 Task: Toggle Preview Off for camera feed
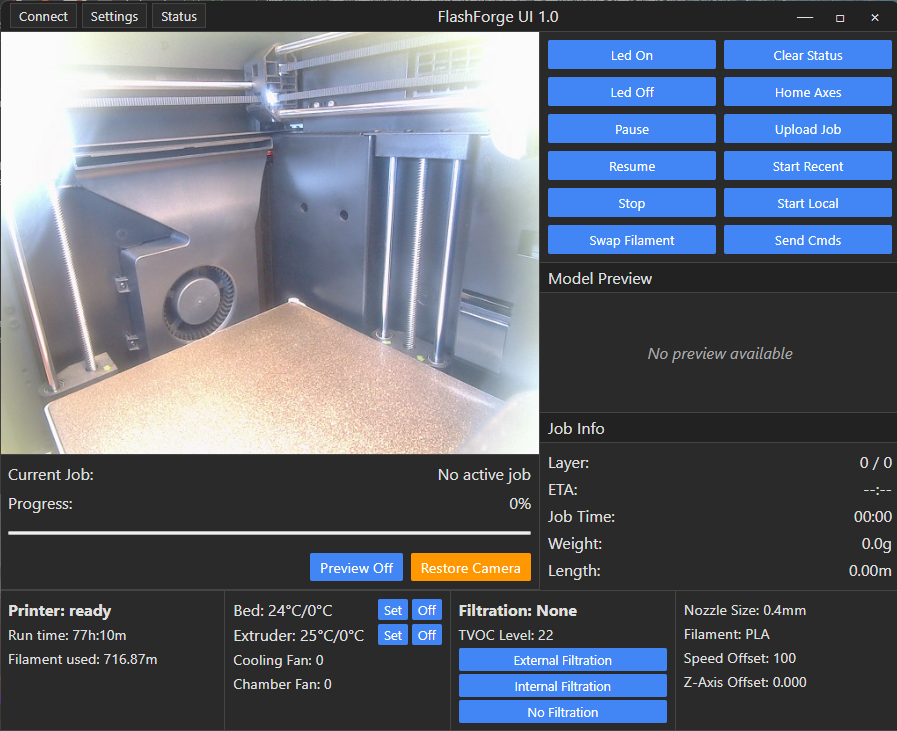[x=356, y=567]
